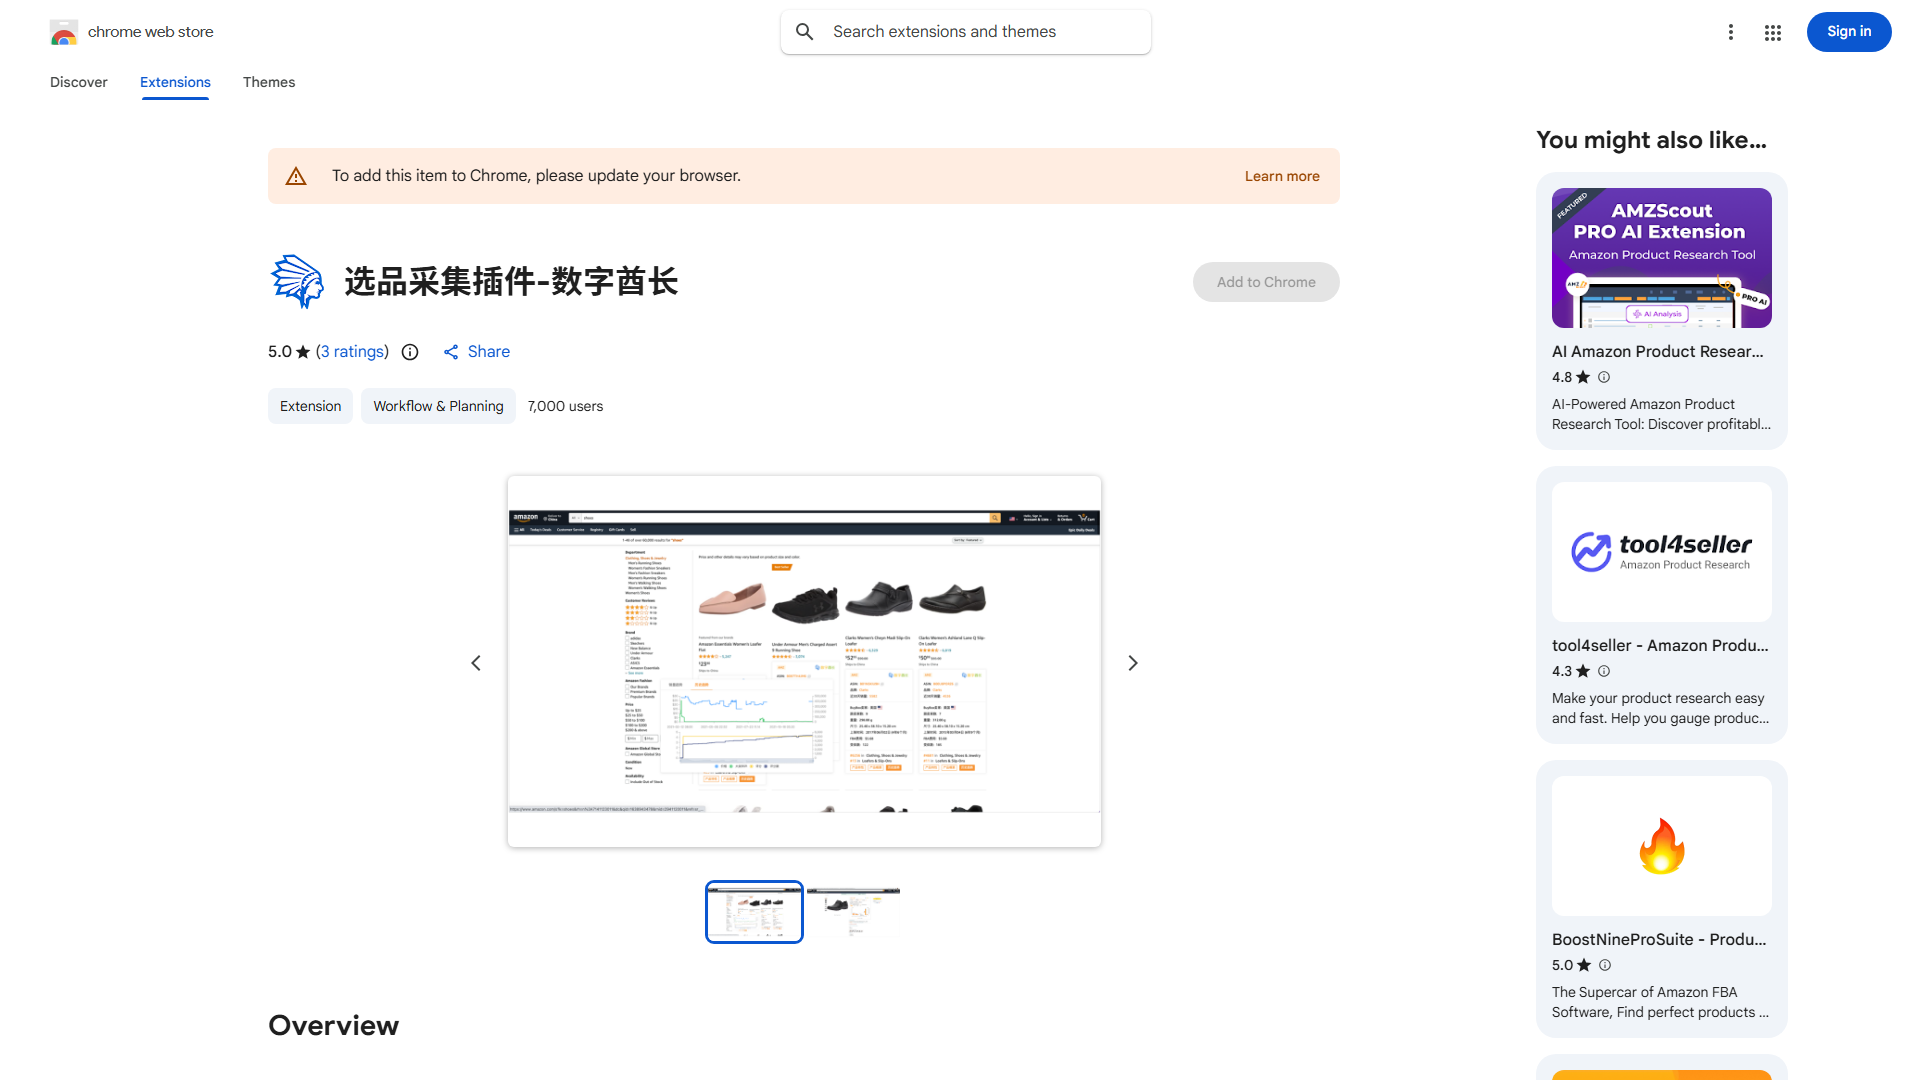Click the search magnifier icon
The image size is (1920, 1080).
click(805, 31)
